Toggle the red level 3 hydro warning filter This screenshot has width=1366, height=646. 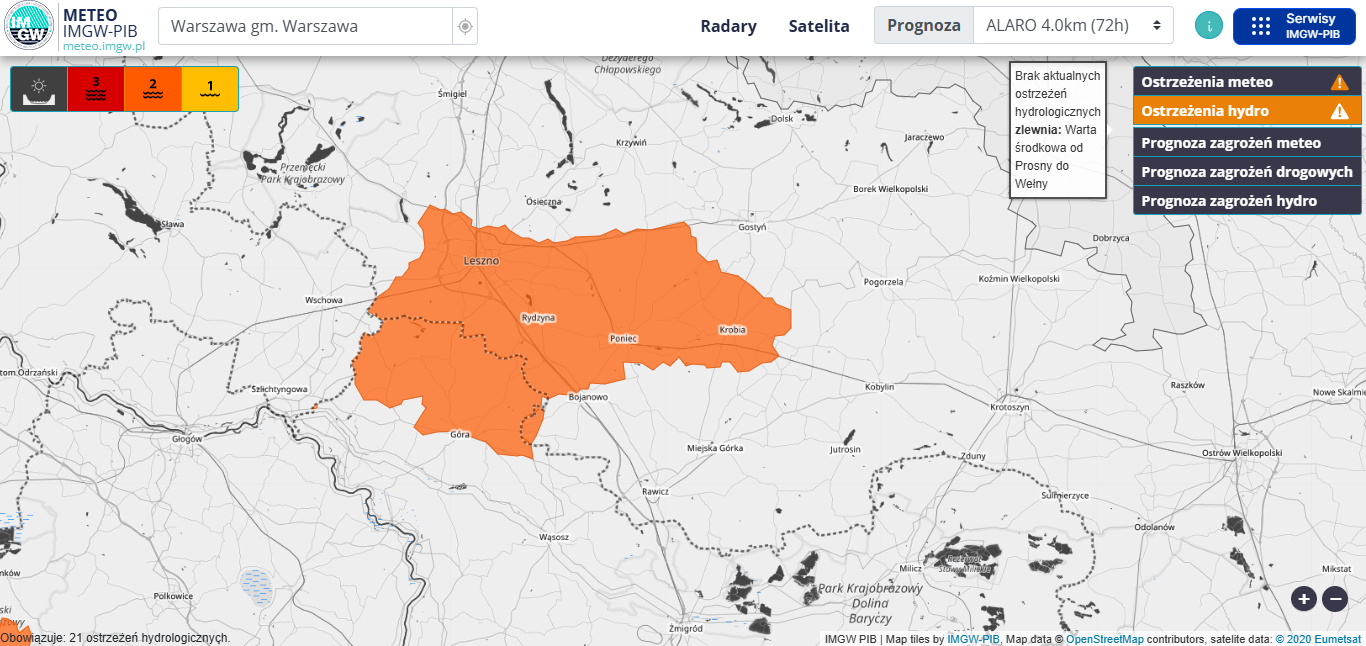pos(96,88)
